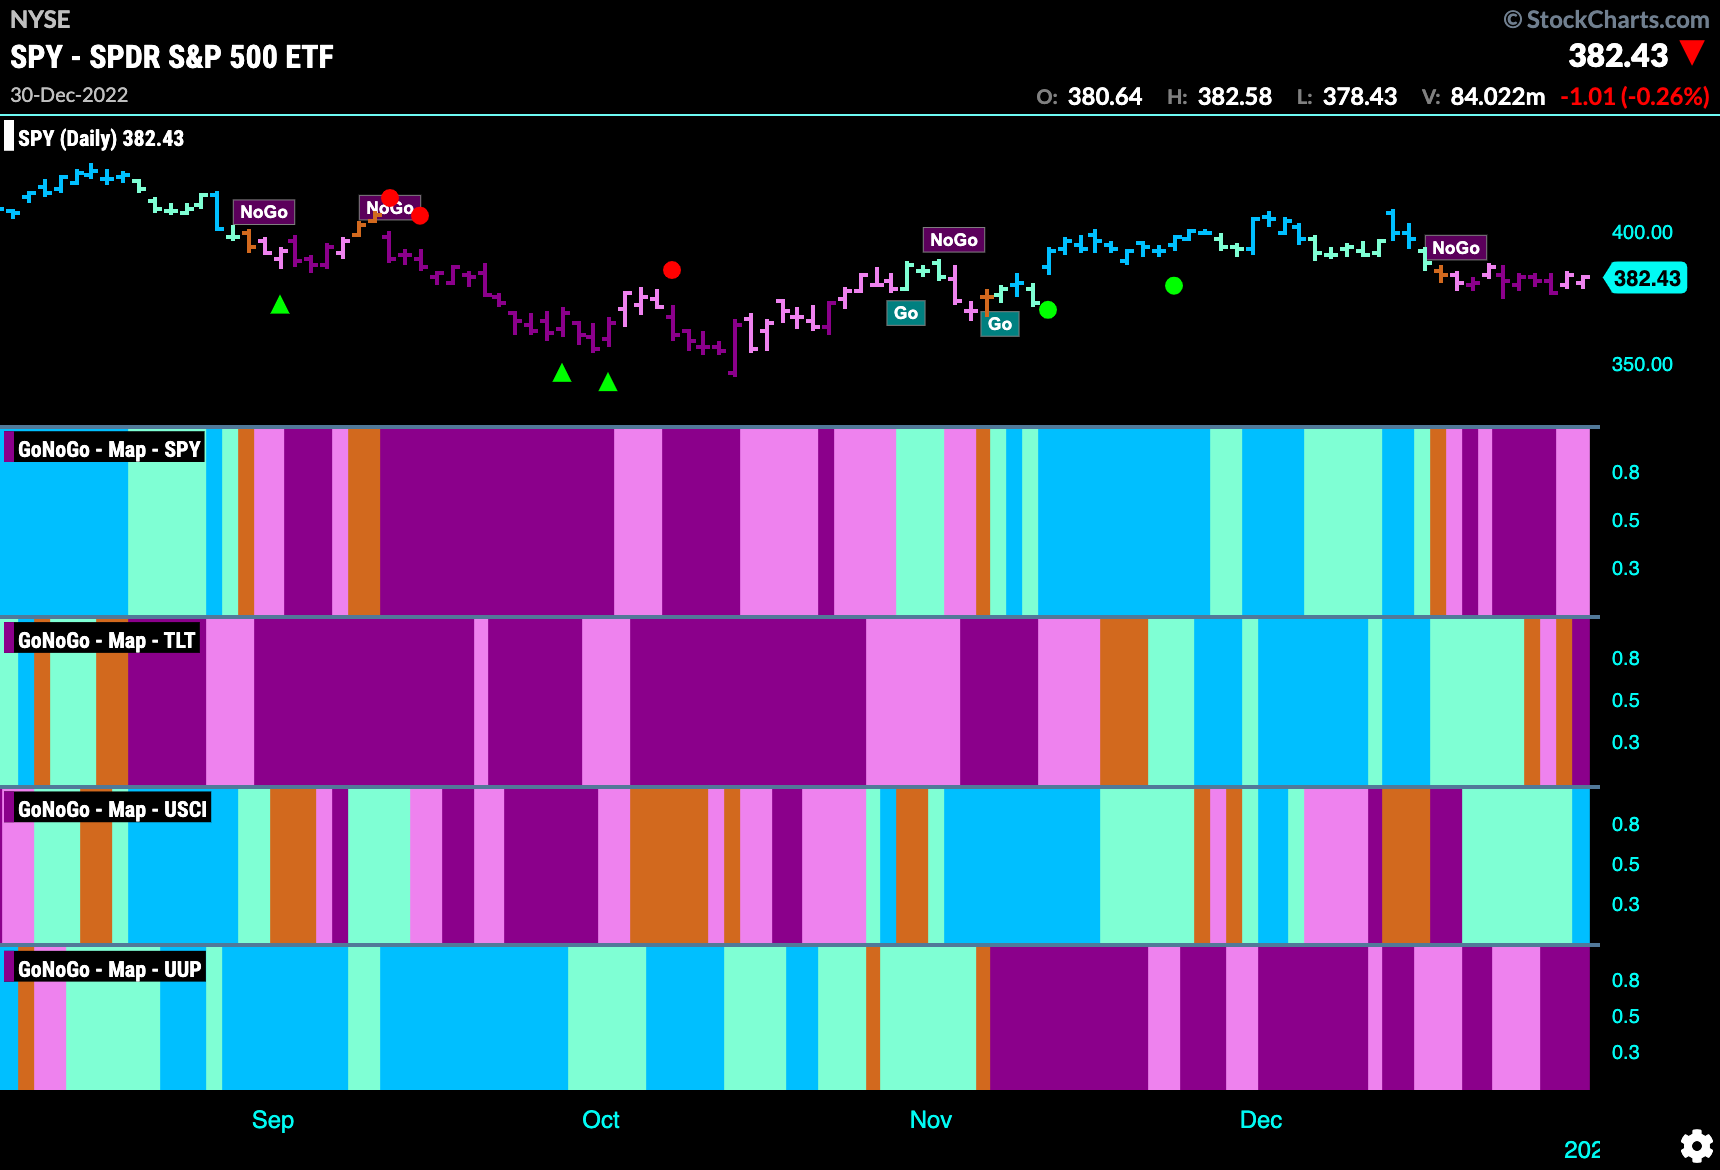Screen dimensions: 1720x1170
Task: Click the open value 380.64
Action: click(x=1104, y=97)
